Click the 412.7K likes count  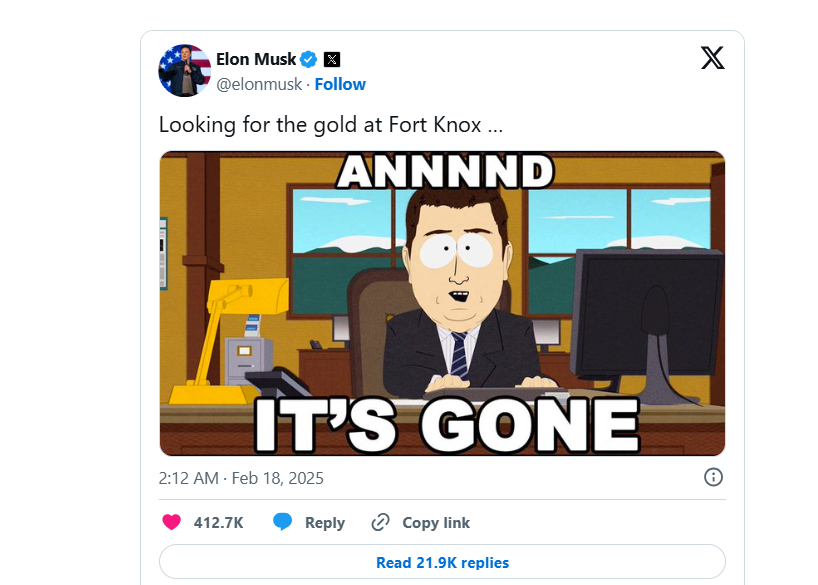[x=218, y=522]
